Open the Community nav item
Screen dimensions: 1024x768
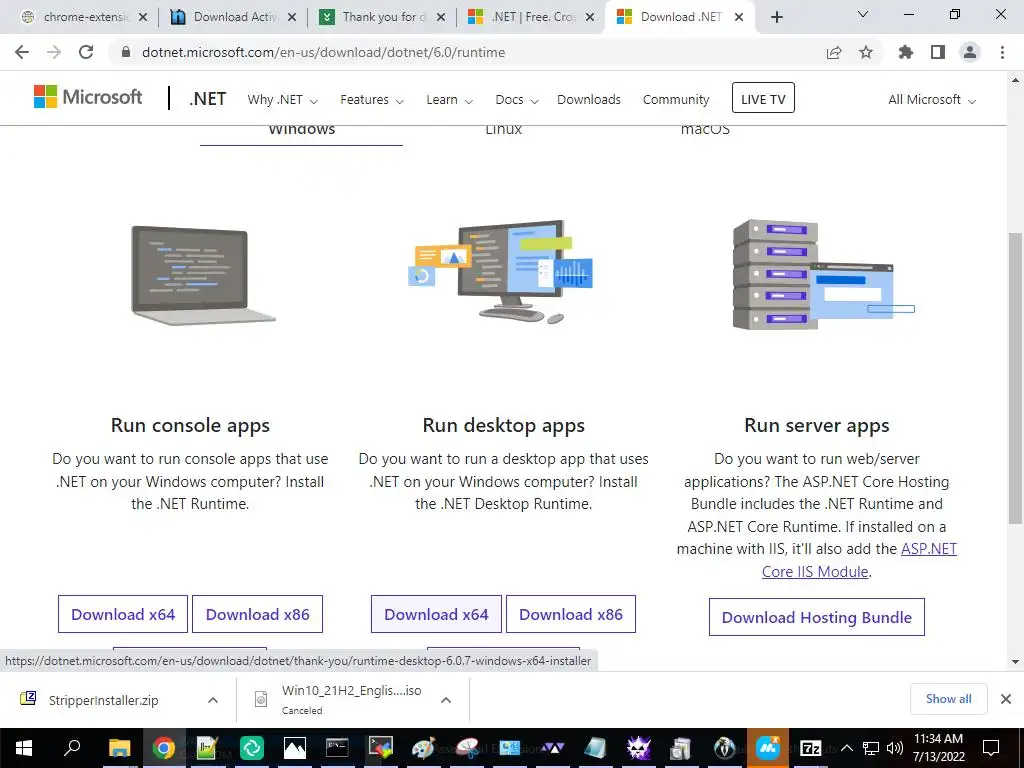pos(676,100)
